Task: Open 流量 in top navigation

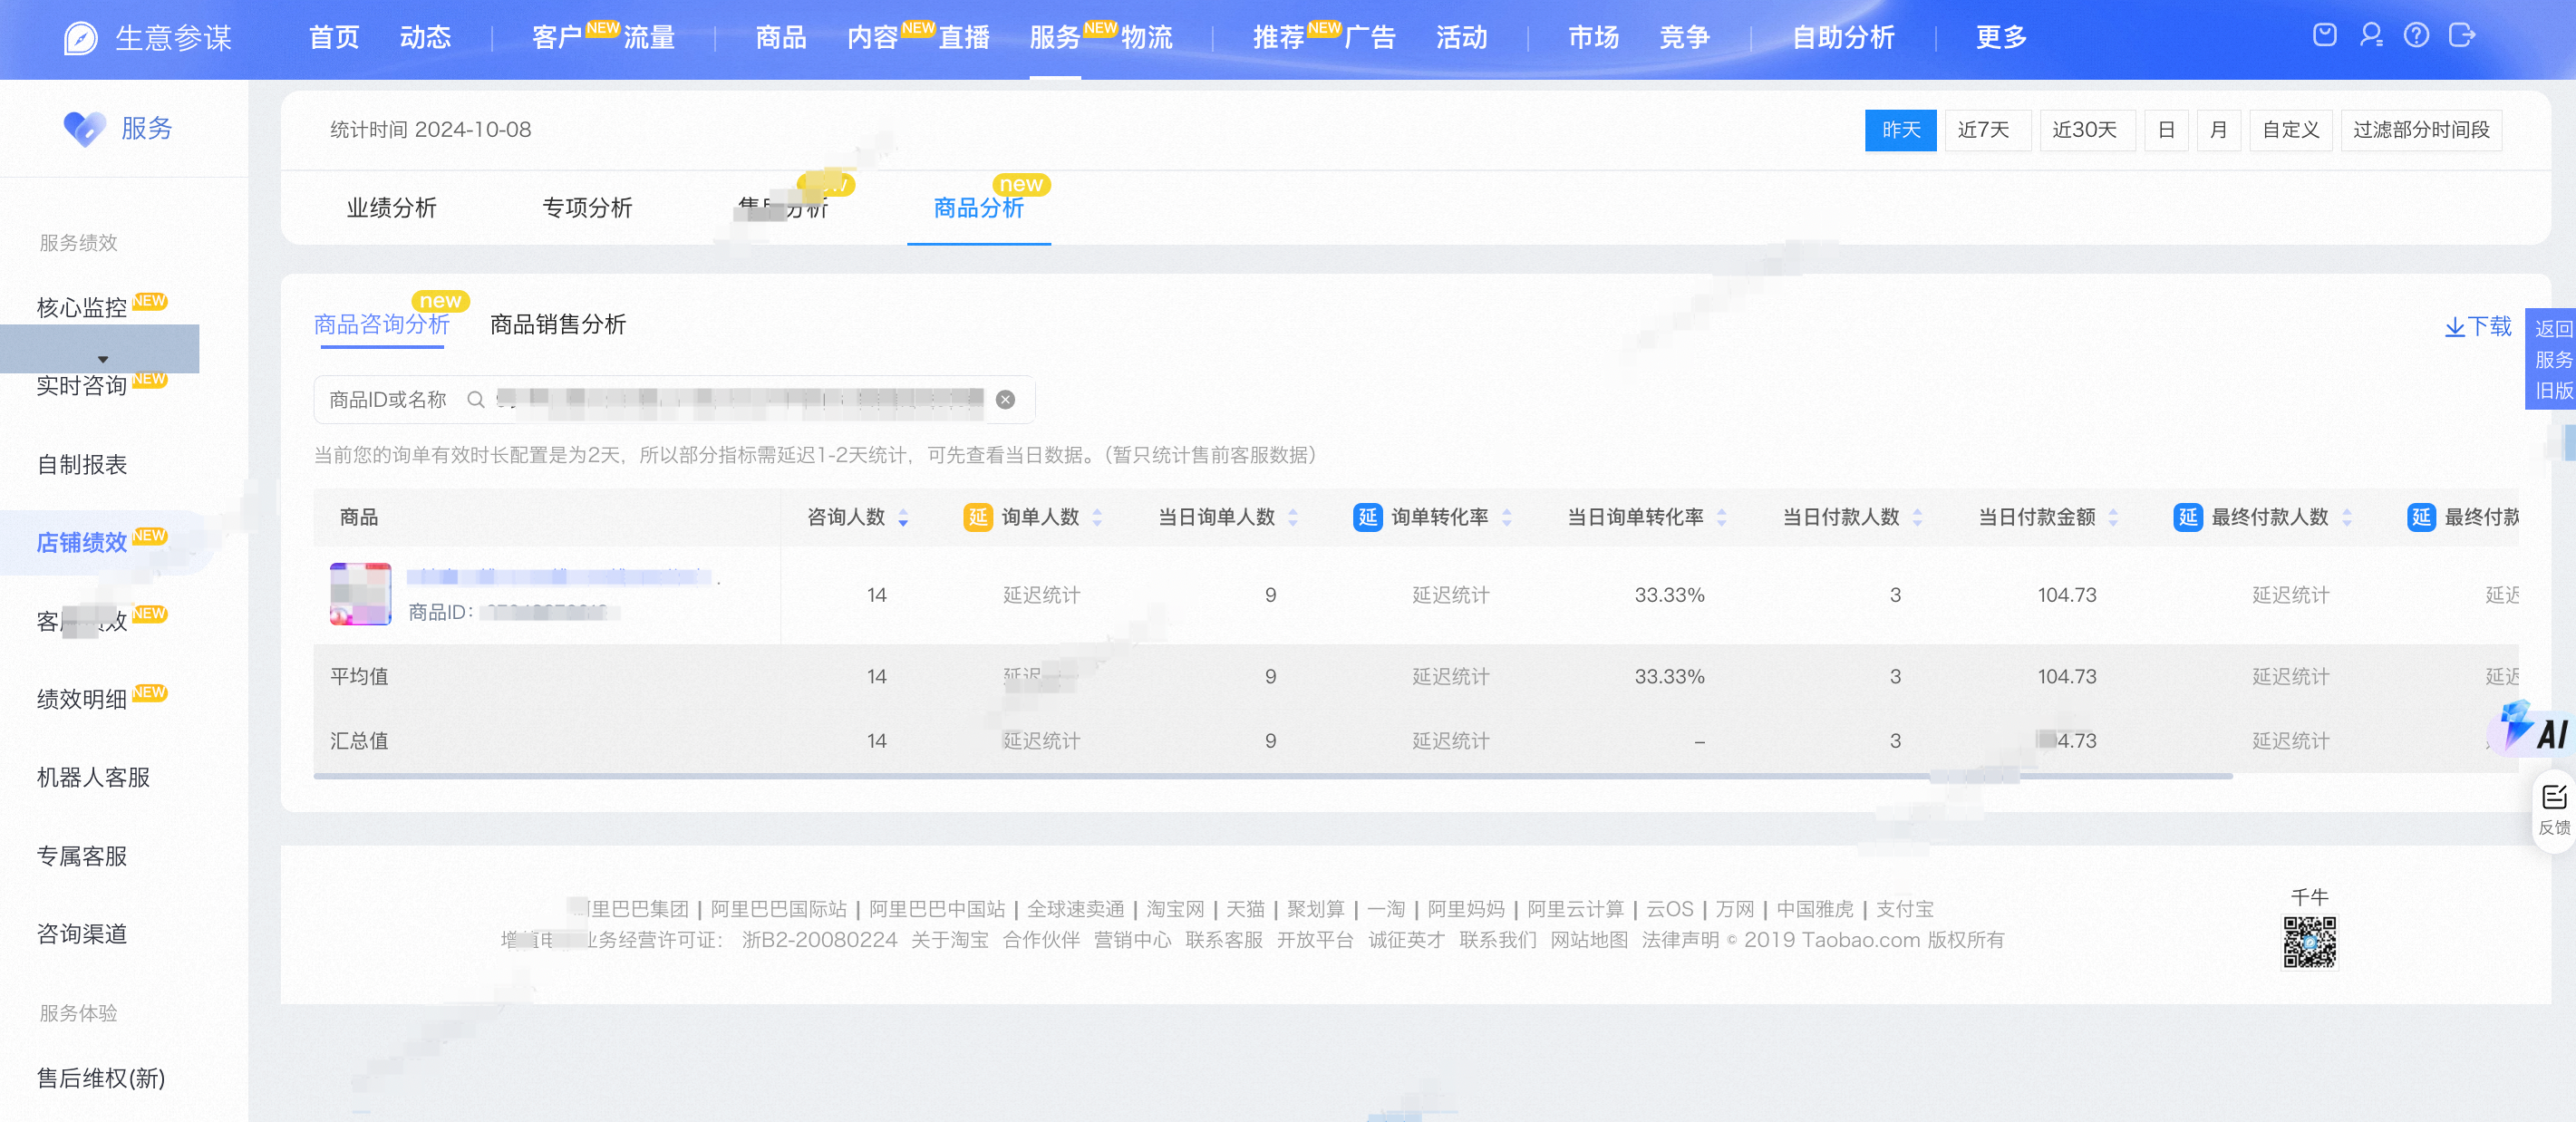Action: click(650, 37)
